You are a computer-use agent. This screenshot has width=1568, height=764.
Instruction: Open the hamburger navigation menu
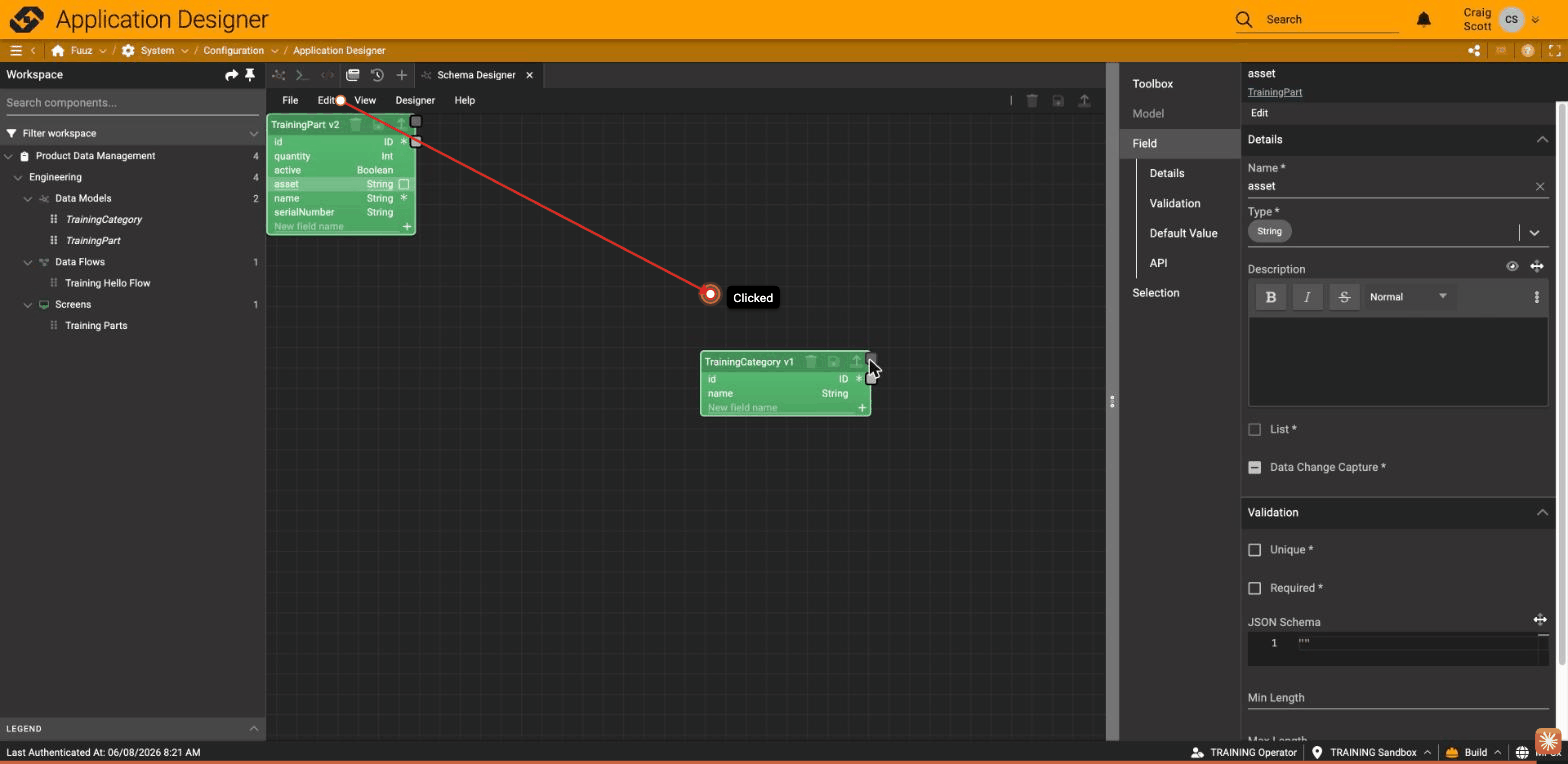pyautogui.click(x=15, y=50)
